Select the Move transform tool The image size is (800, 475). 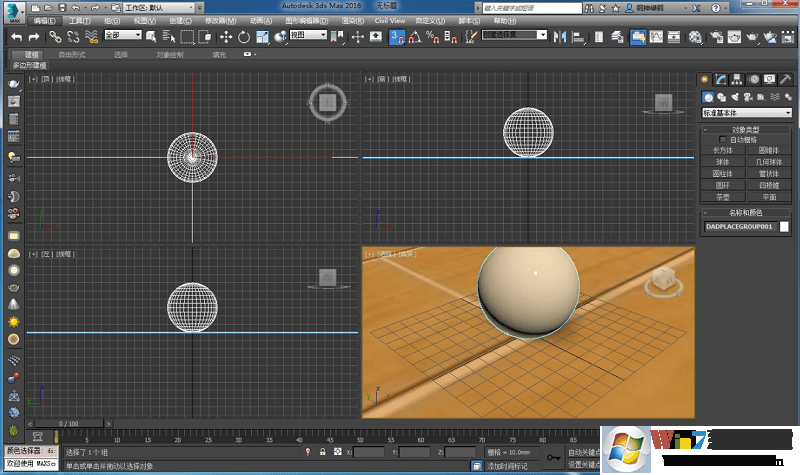click(226, 37)
